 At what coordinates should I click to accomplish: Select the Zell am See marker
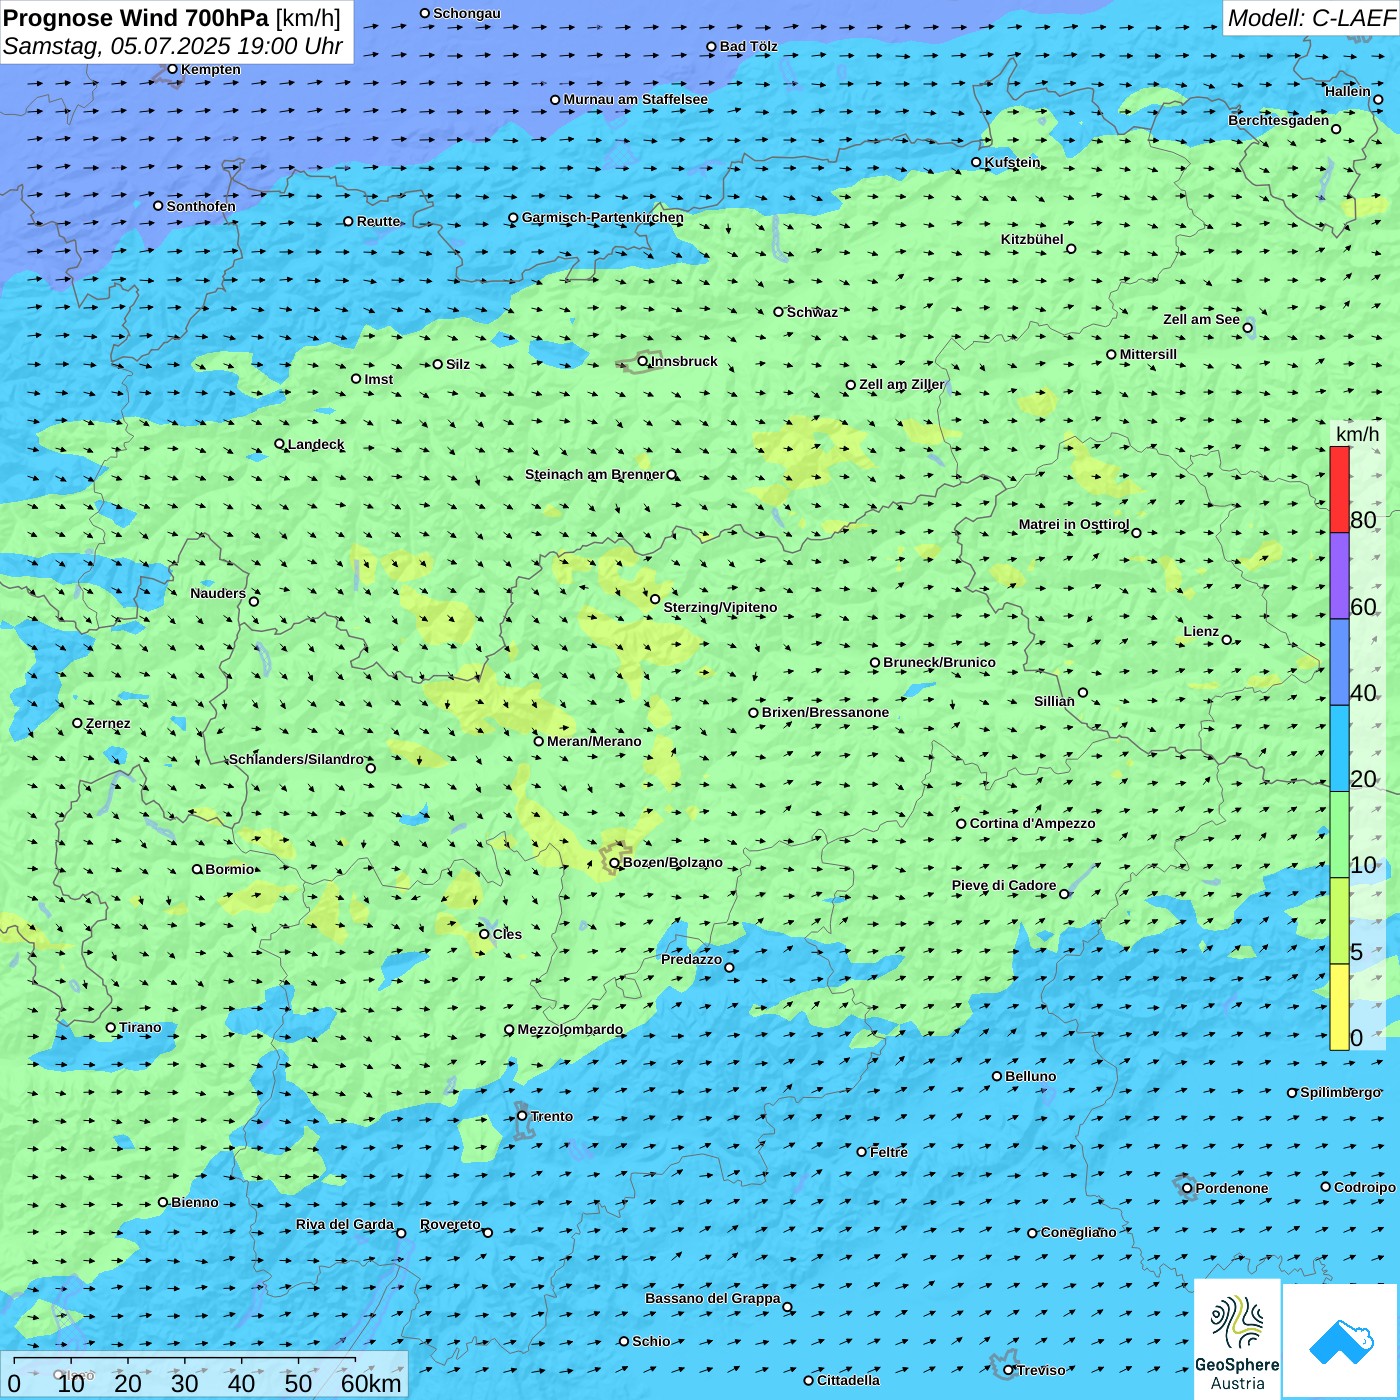pyautogui.click(x=1247, y=327)
